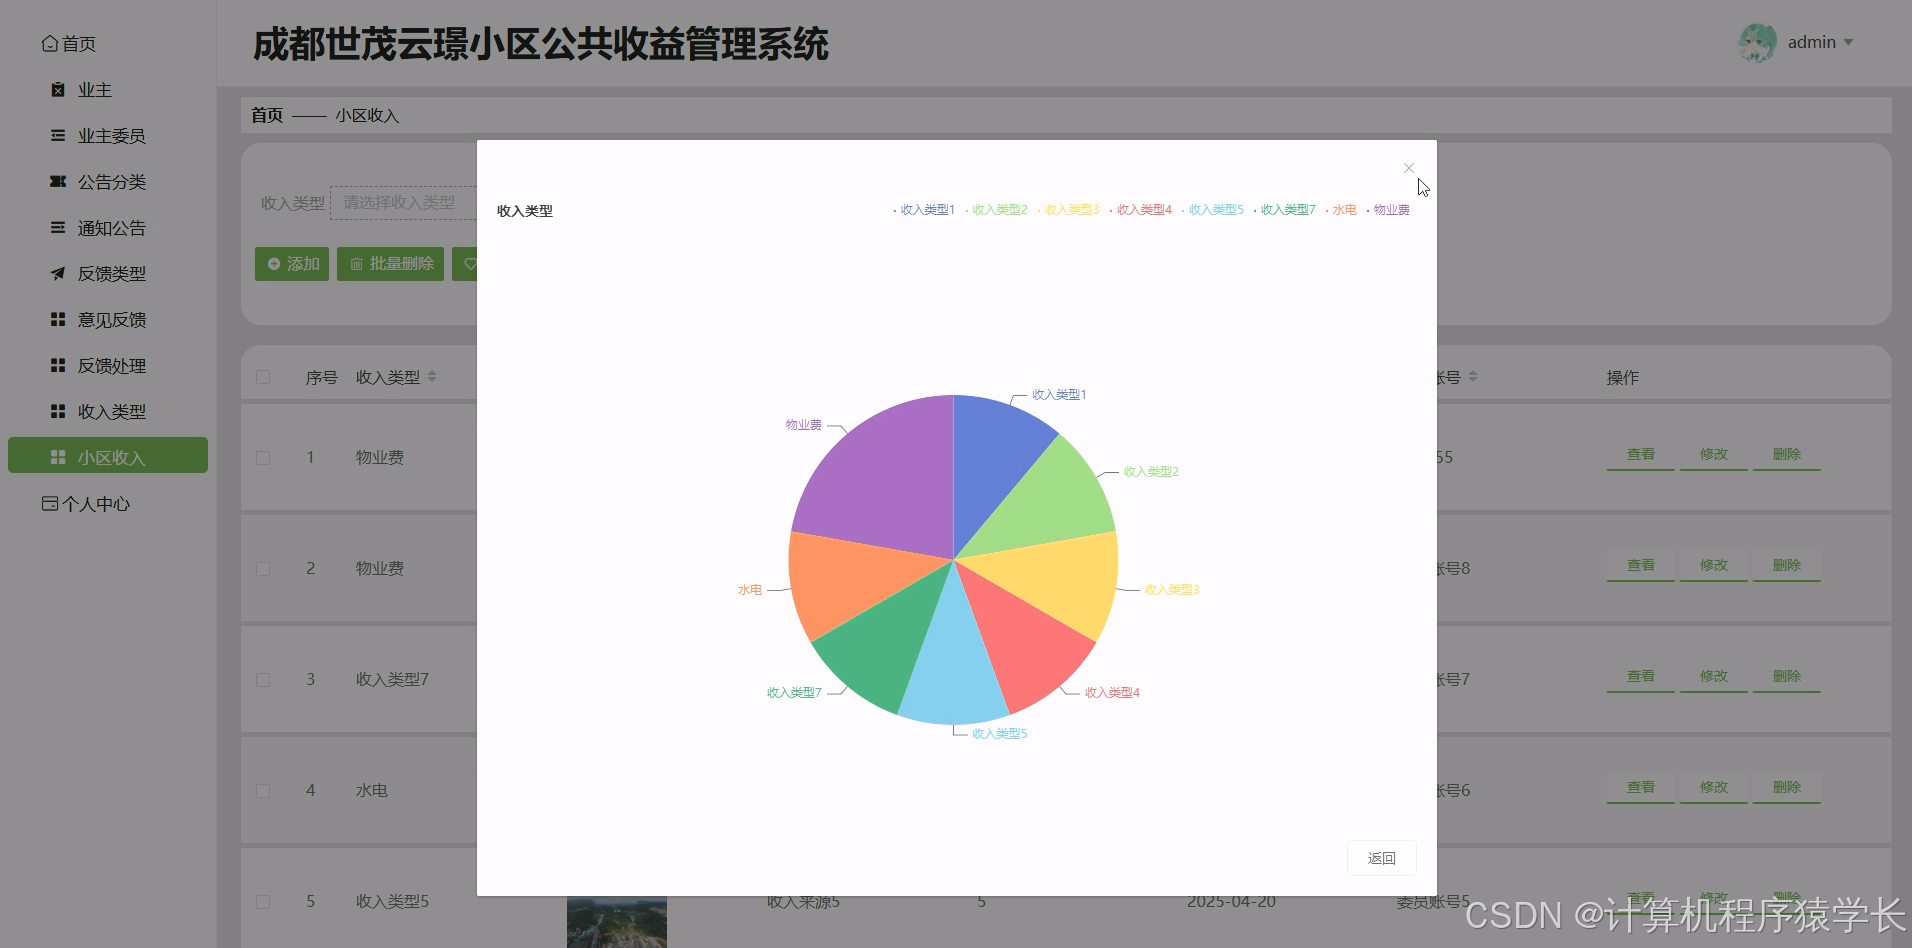Check the select-all checkbox in table header
The height and width of the screenshot is (948, 1912).
coord(263,376)
